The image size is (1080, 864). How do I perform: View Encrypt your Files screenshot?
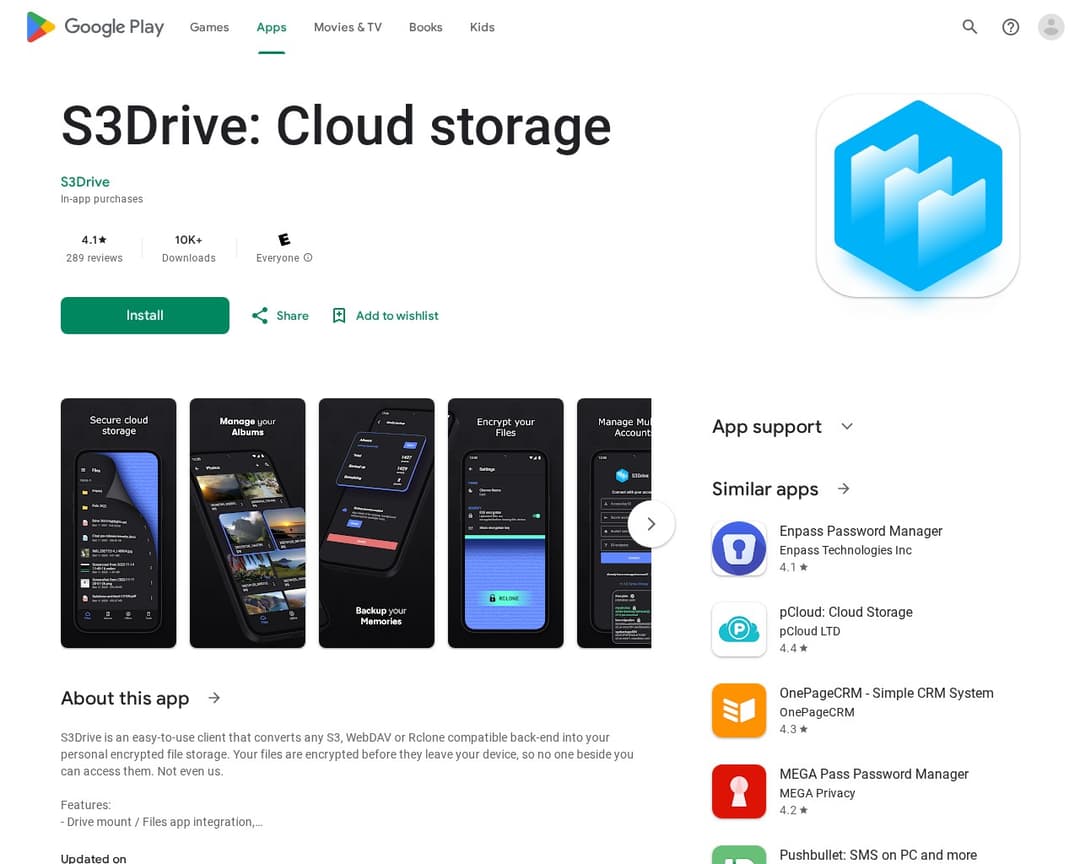(x=506, y=523)
